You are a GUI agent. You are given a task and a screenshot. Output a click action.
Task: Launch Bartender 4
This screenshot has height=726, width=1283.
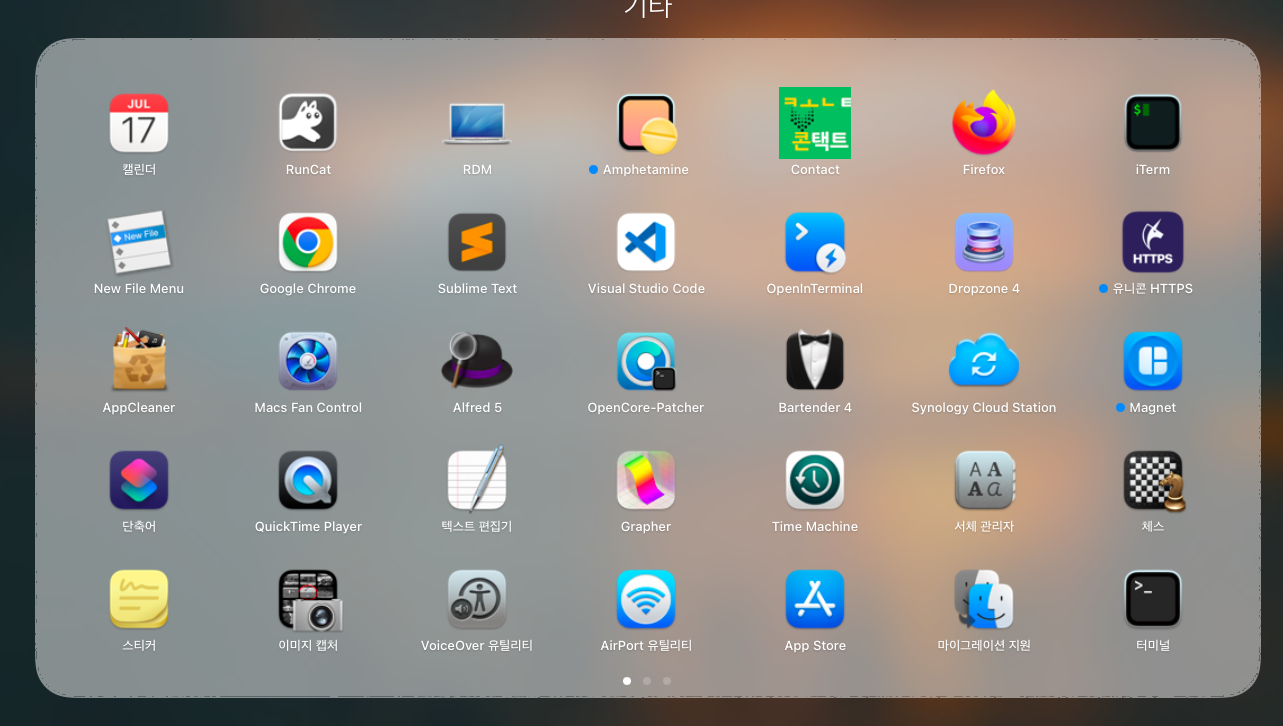tap(815, 361)
